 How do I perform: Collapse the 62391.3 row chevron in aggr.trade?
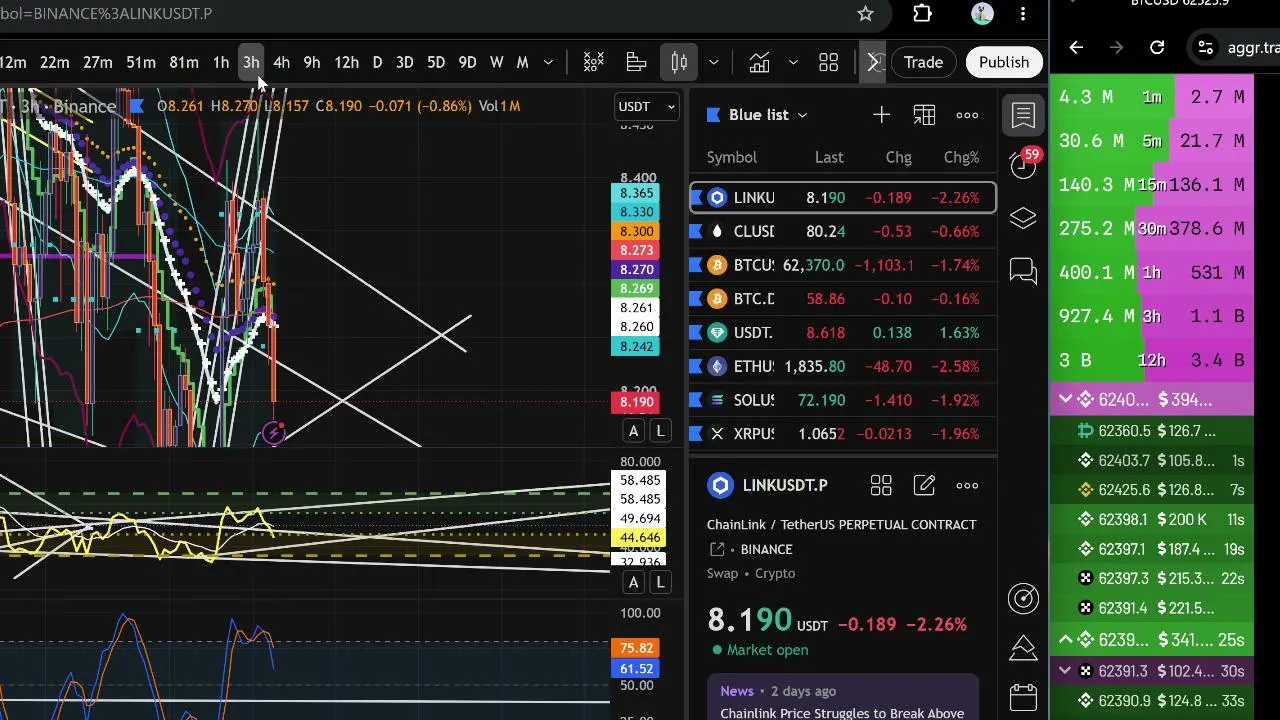click(x=1066, y=671)
